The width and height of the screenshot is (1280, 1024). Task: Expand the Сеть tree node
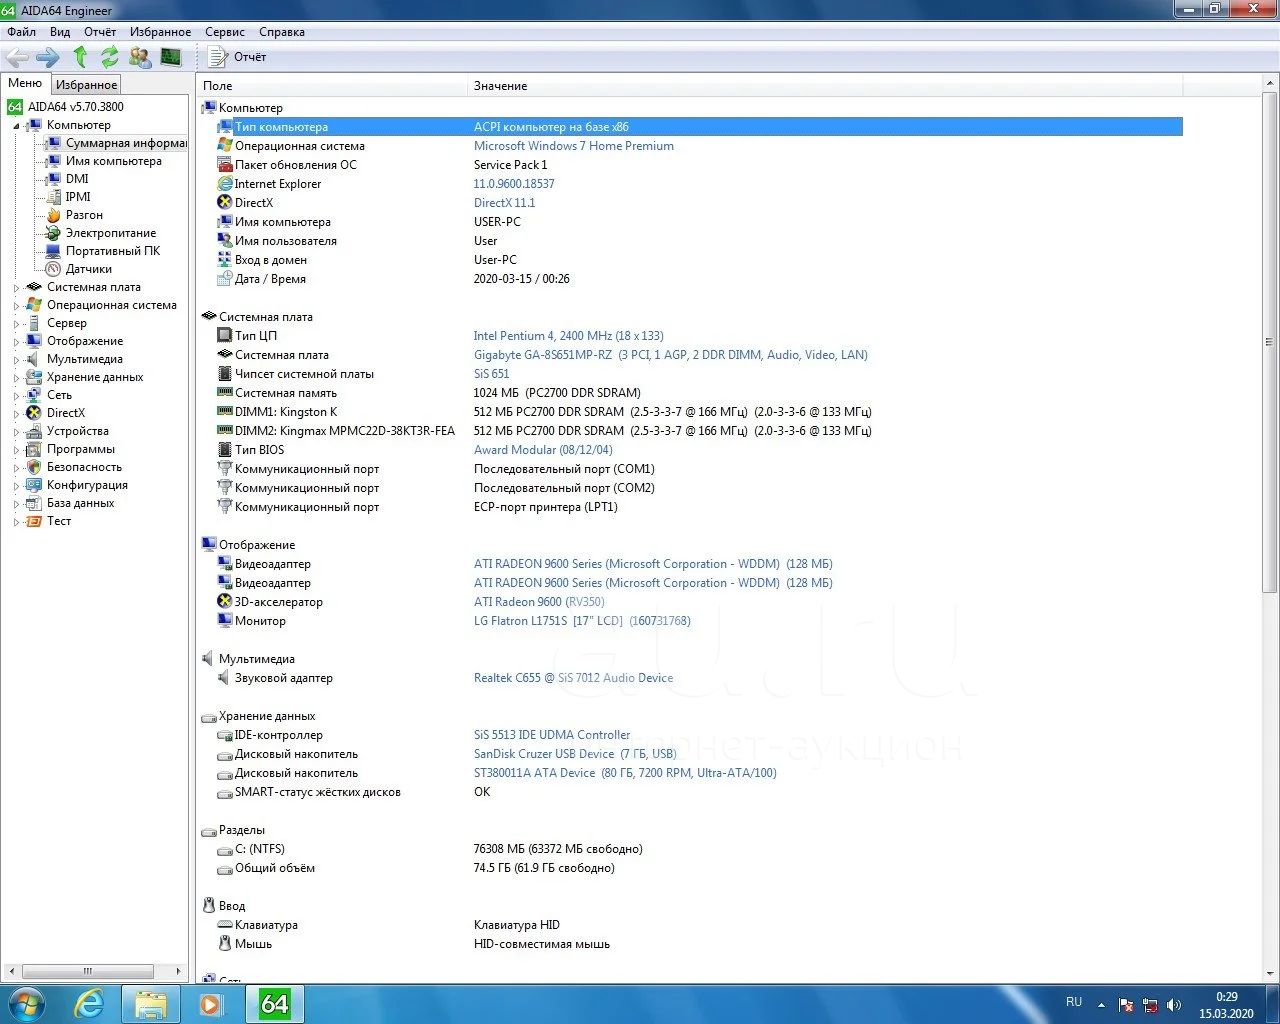click(x=16, y=396)
